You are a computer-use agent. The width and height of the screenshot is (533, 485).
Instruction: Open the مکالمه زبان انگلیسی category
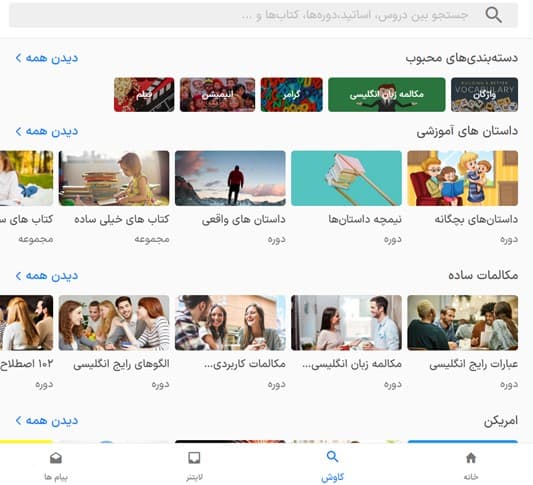coord(386,94)
